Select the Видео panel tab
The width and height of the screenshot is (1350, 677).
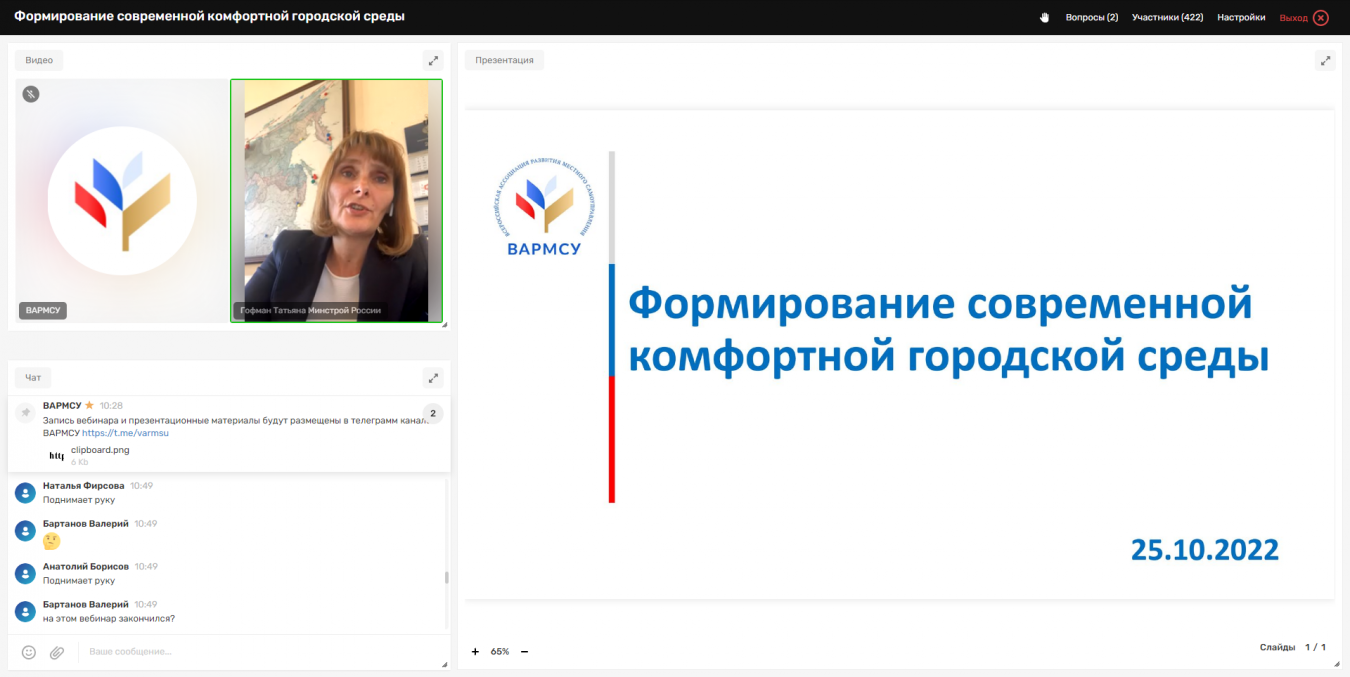[39, 60]
